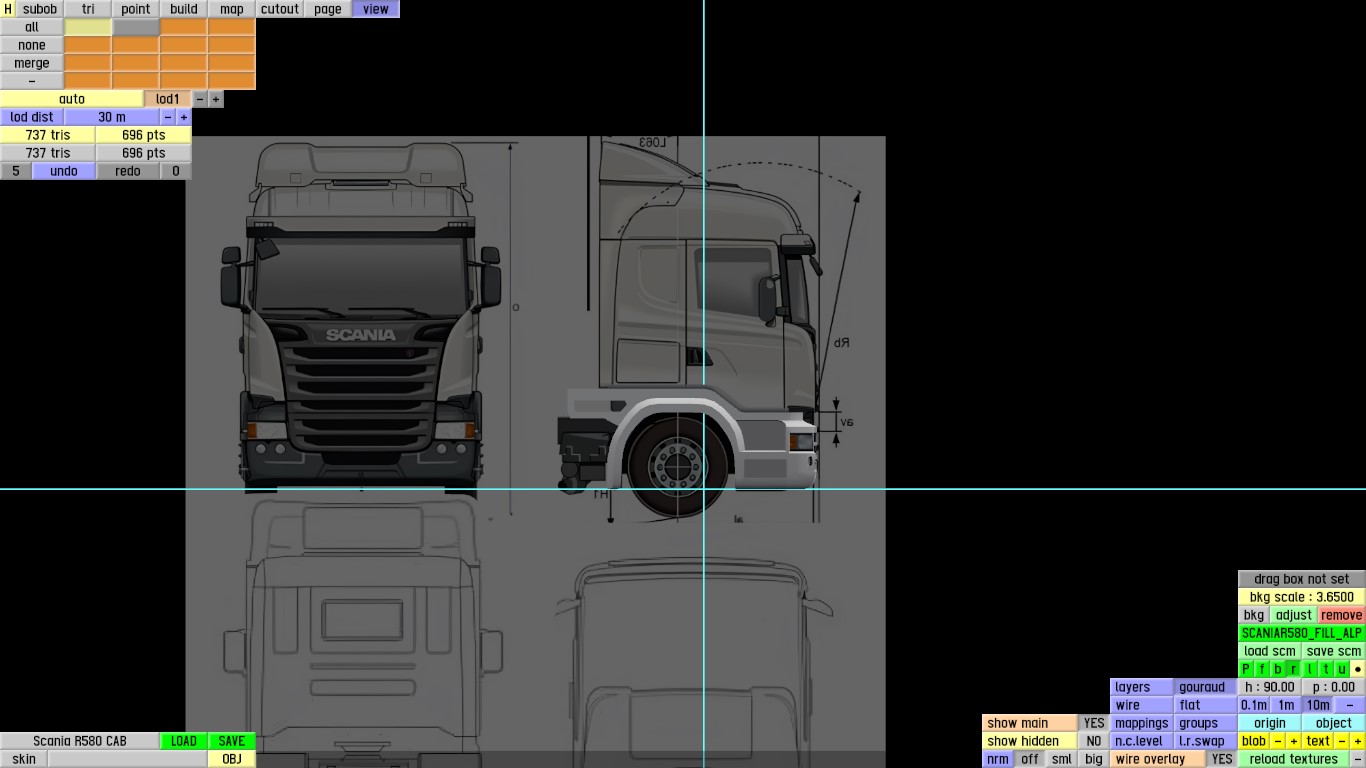The width and height of the screenshot is (1366, 768).
Task: Increase blob size with its plus
Action: tap(1294, 741)
